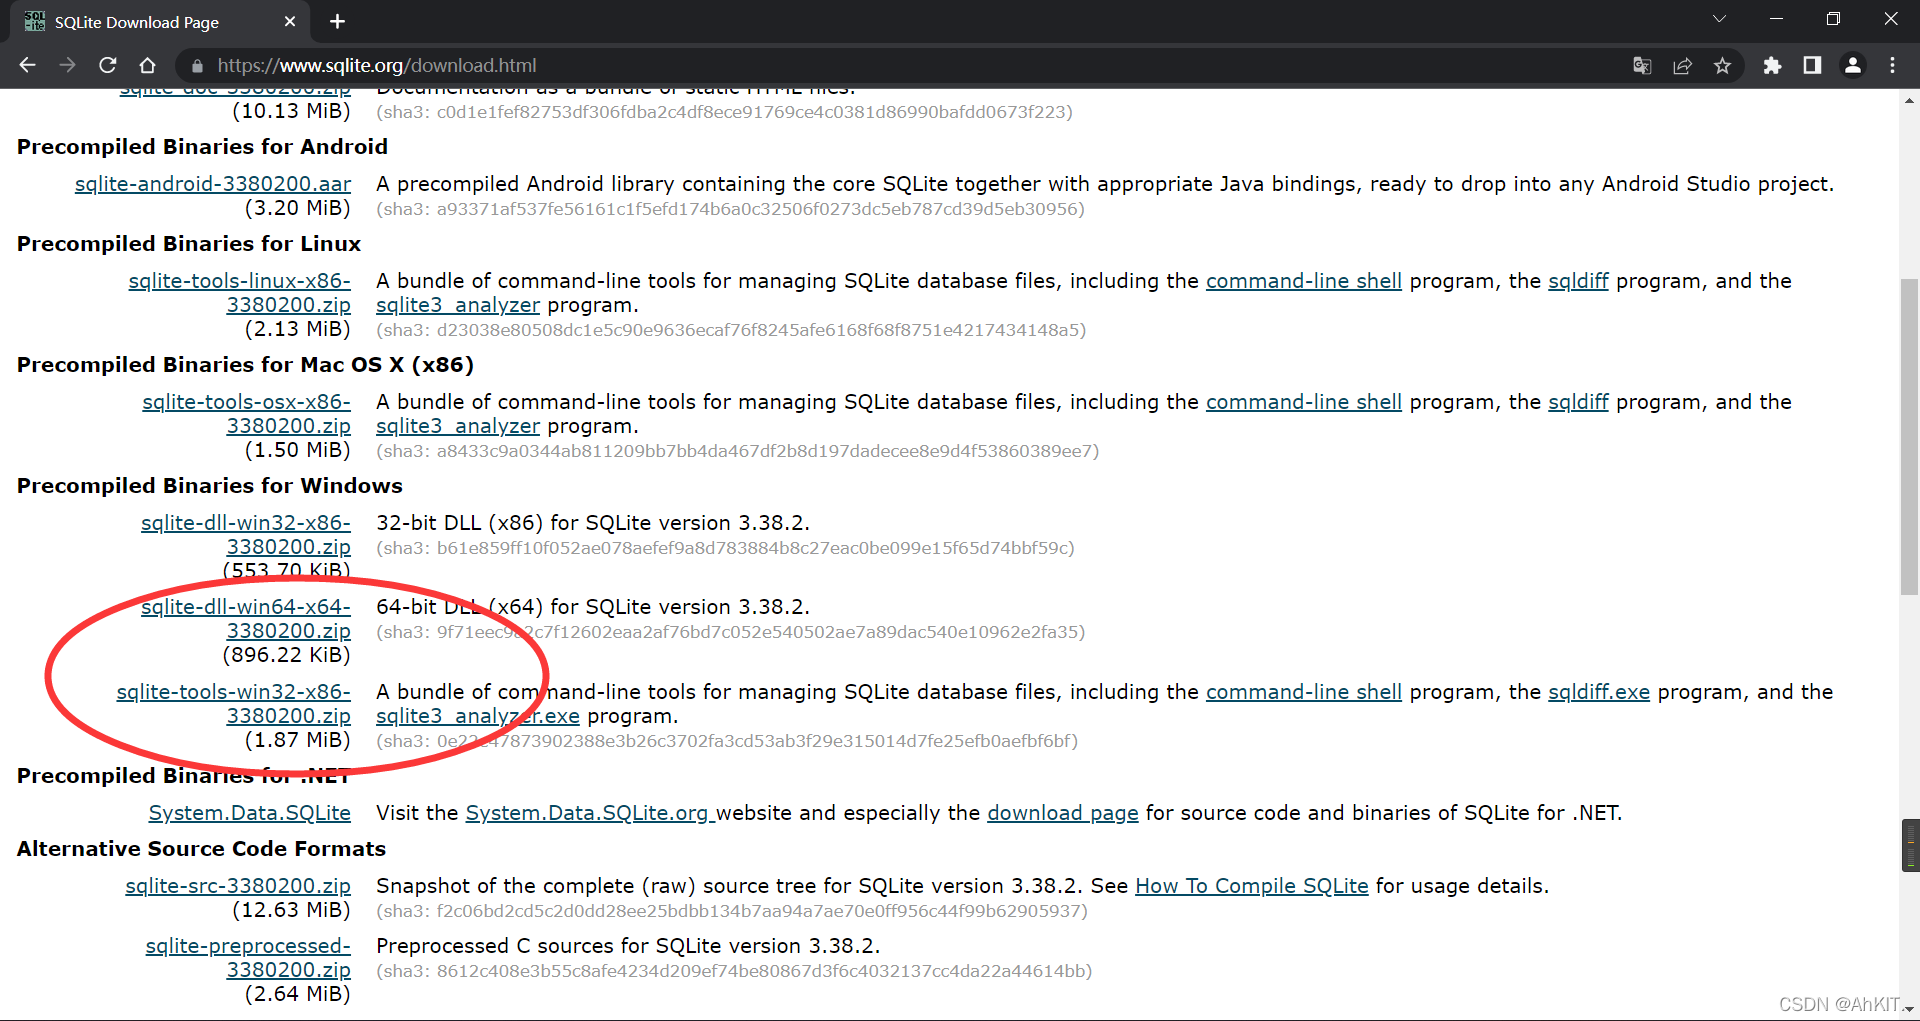The width and height of the screenshot is (1920, 1021).
Task: Open the translate page icon
Action: [1642, 65]
